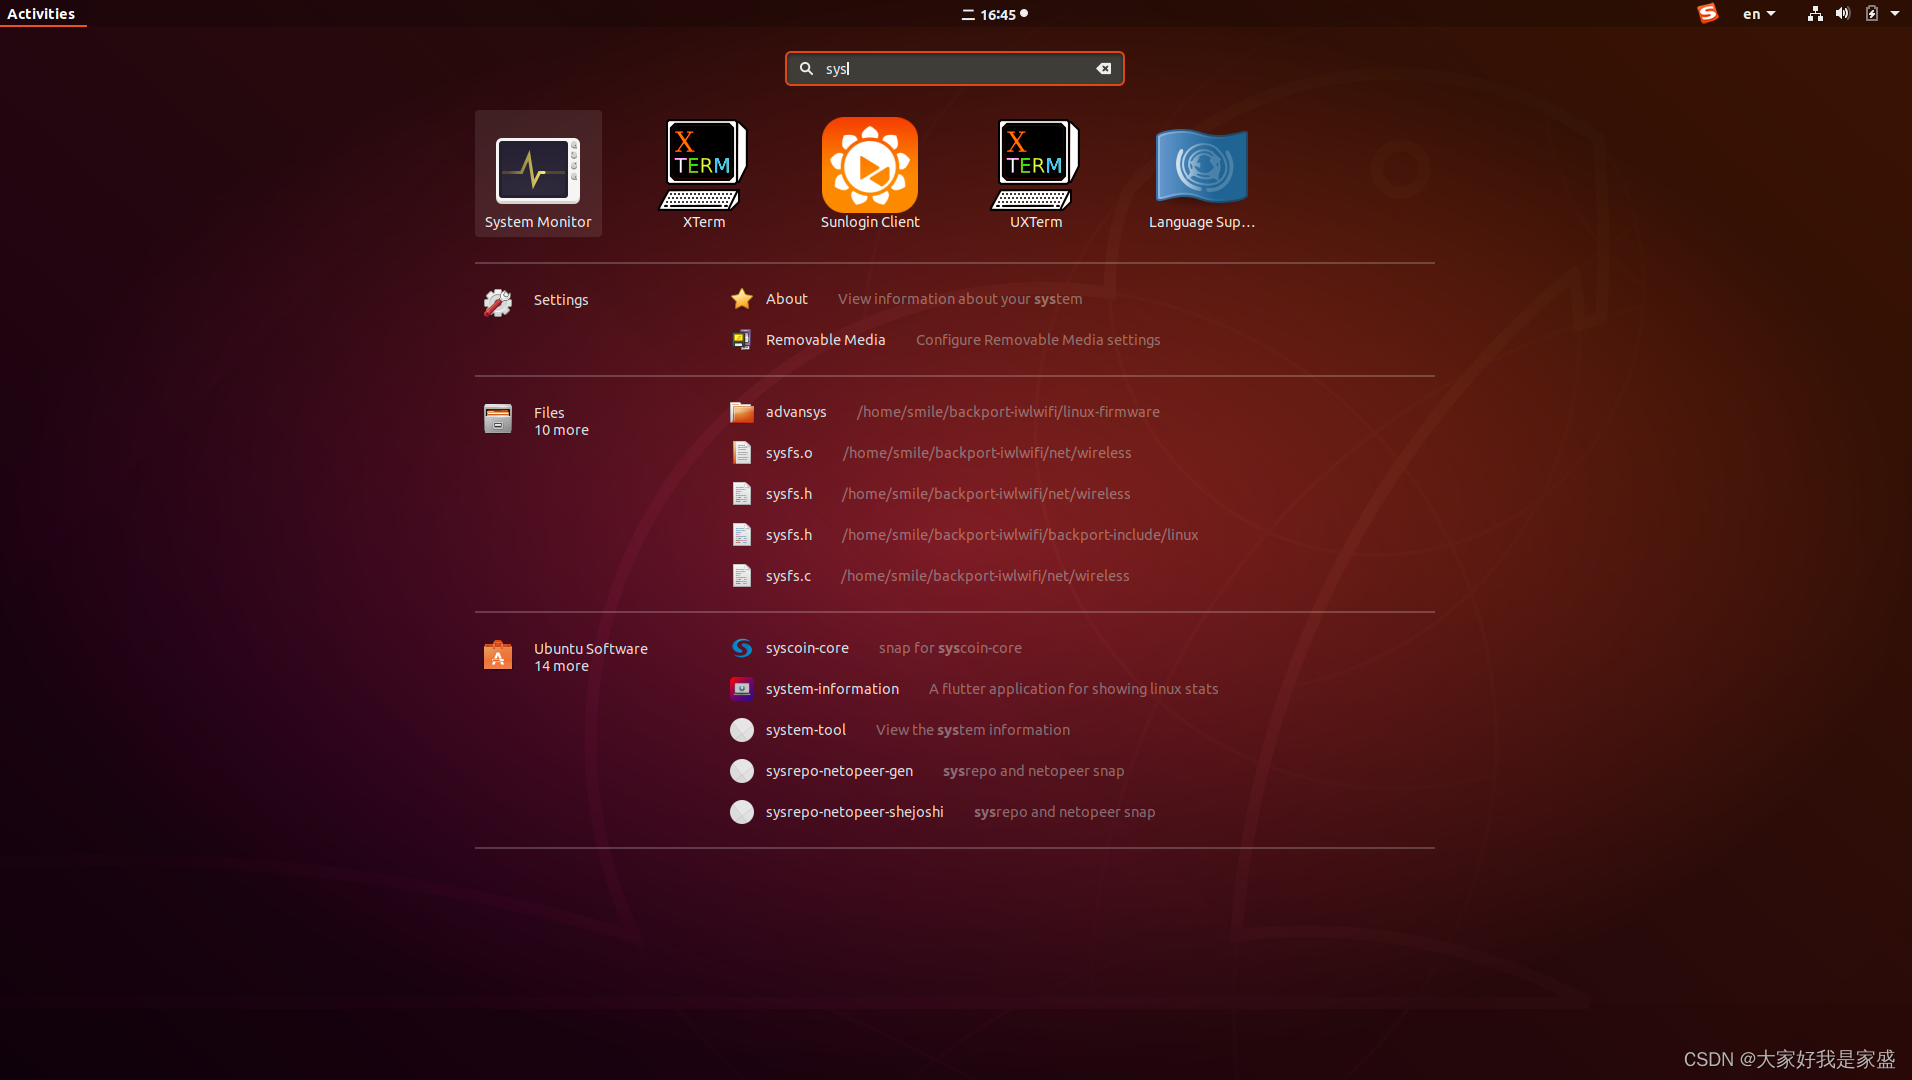Select 'View the system information' description
This screenshot has width=1912, height=1080.
tap(973, 730)
